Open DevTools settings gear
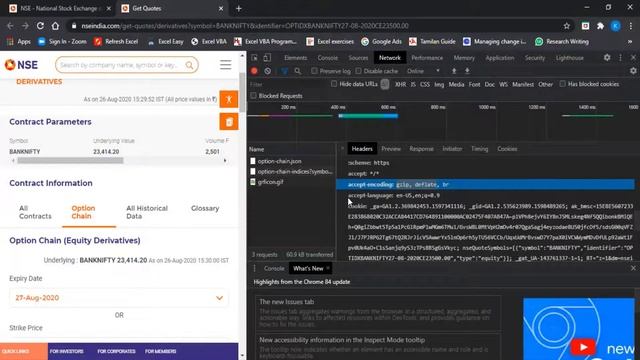The width and height of the screenshot is (640, 360). click(x=607, y=58)
